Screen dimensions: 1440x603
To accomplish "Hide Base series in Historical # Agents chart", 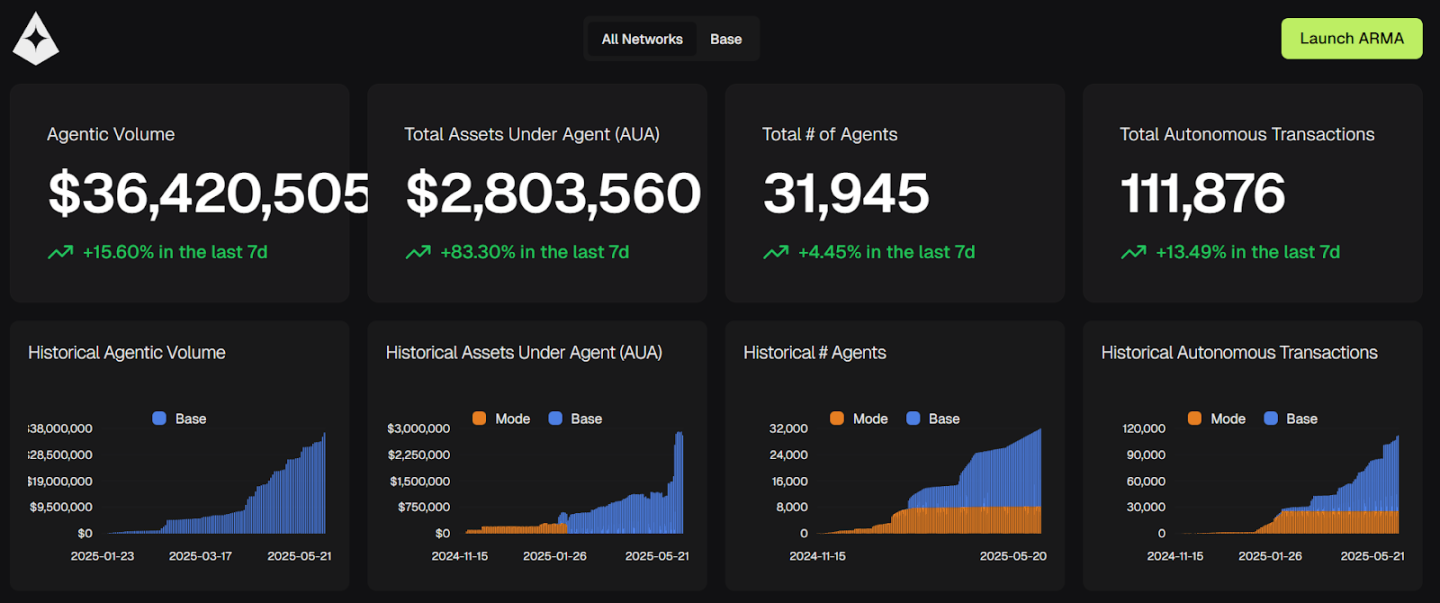I will pos(934,419).
